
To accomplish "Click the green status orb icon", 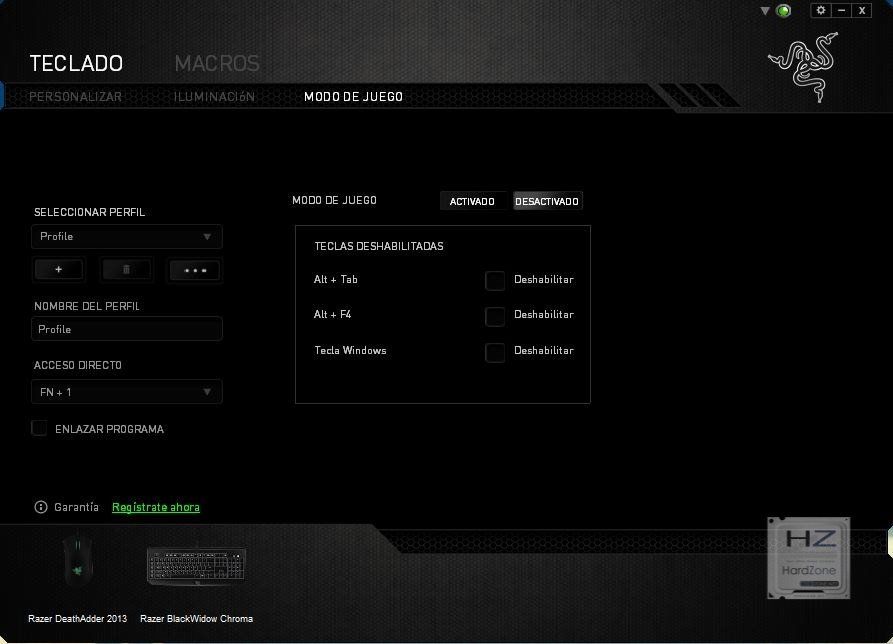I will 784,11.
